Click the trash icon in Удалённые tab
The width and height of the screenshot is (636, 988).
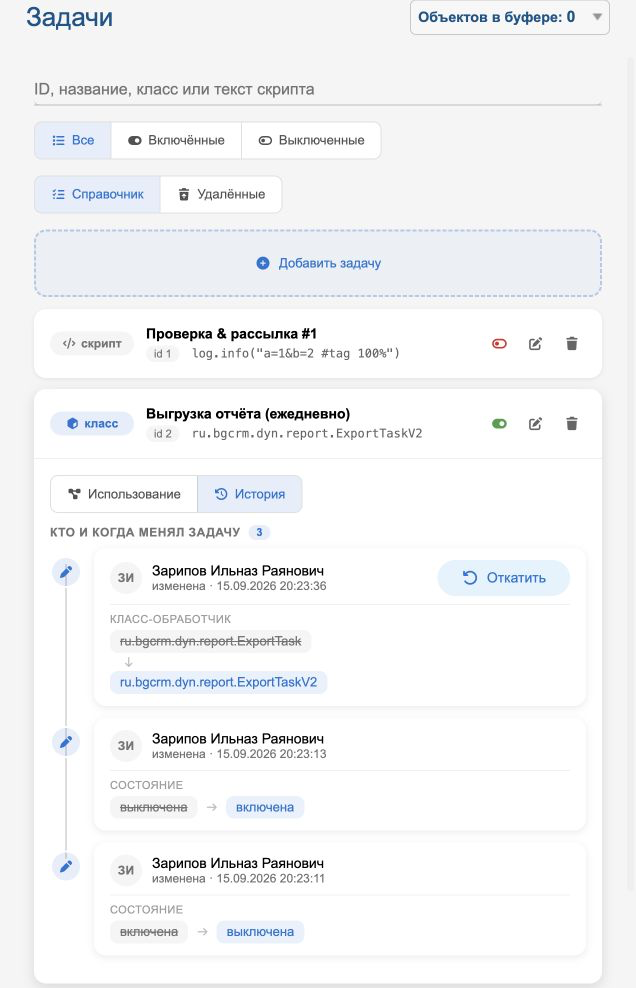pyautogui.click(x=183, y=194)
